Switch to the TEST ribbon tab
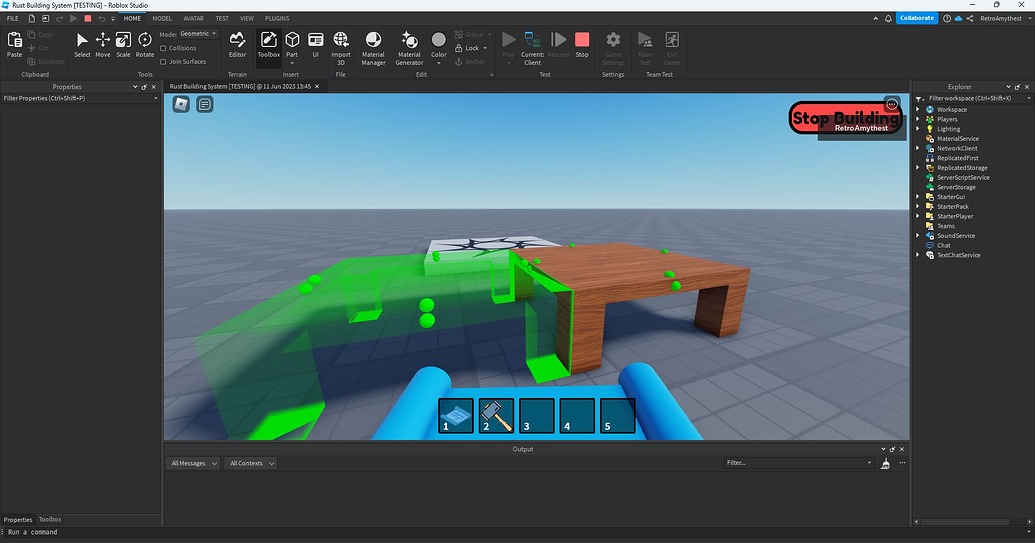Image resolution: width=1035 pixels, height=543 pixels. (x=222, y=18)
